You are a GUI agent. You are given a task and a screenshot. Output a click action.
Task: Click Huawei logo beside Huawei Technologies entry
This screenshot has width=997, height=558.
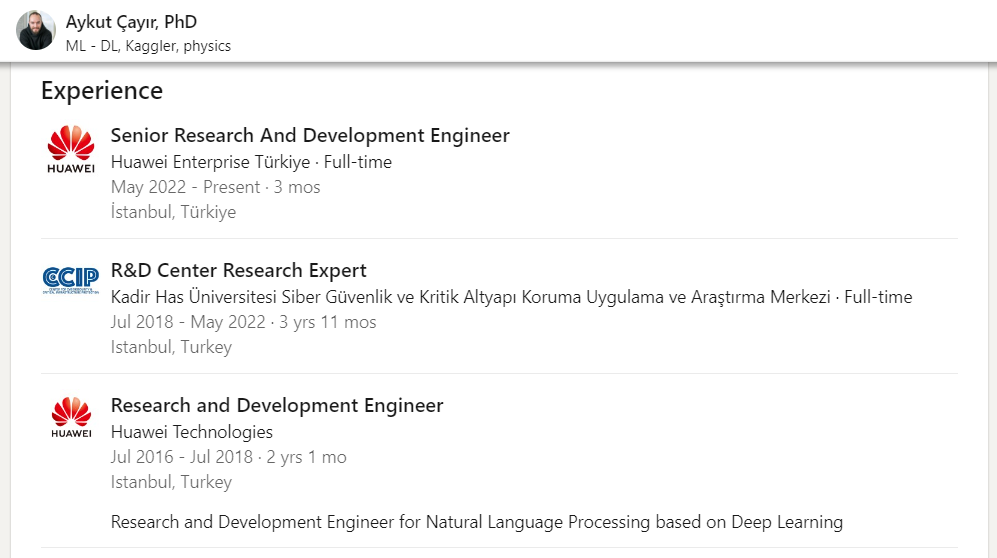71,418
